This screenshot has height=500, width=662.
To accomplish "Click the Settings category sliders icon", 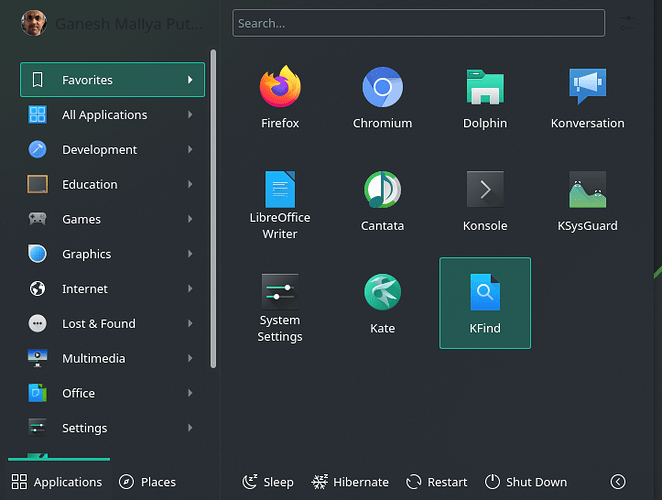I will click(37, 427).
